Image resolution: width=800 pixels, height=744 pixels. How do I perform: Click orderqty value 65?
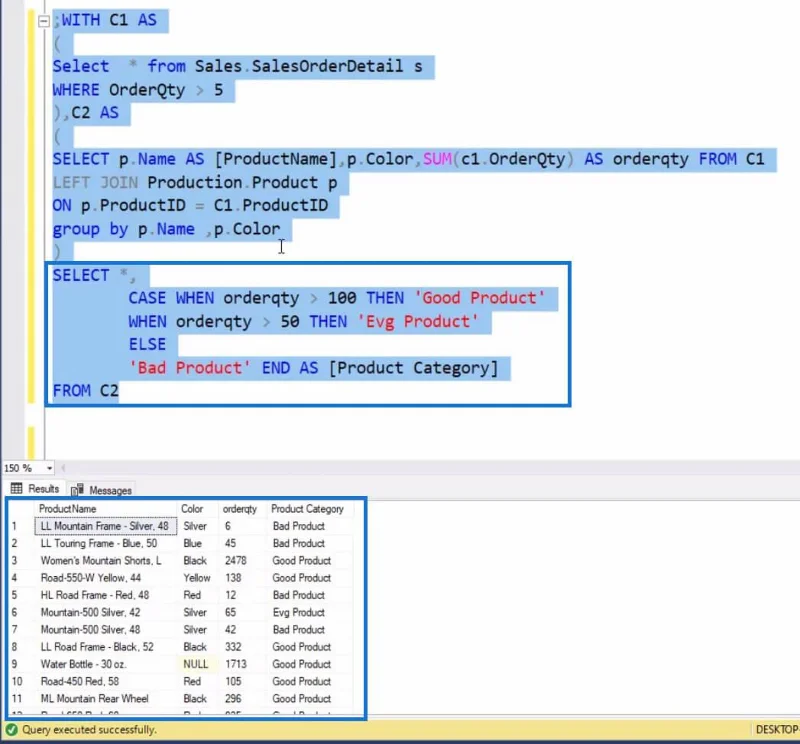[243, 612]
